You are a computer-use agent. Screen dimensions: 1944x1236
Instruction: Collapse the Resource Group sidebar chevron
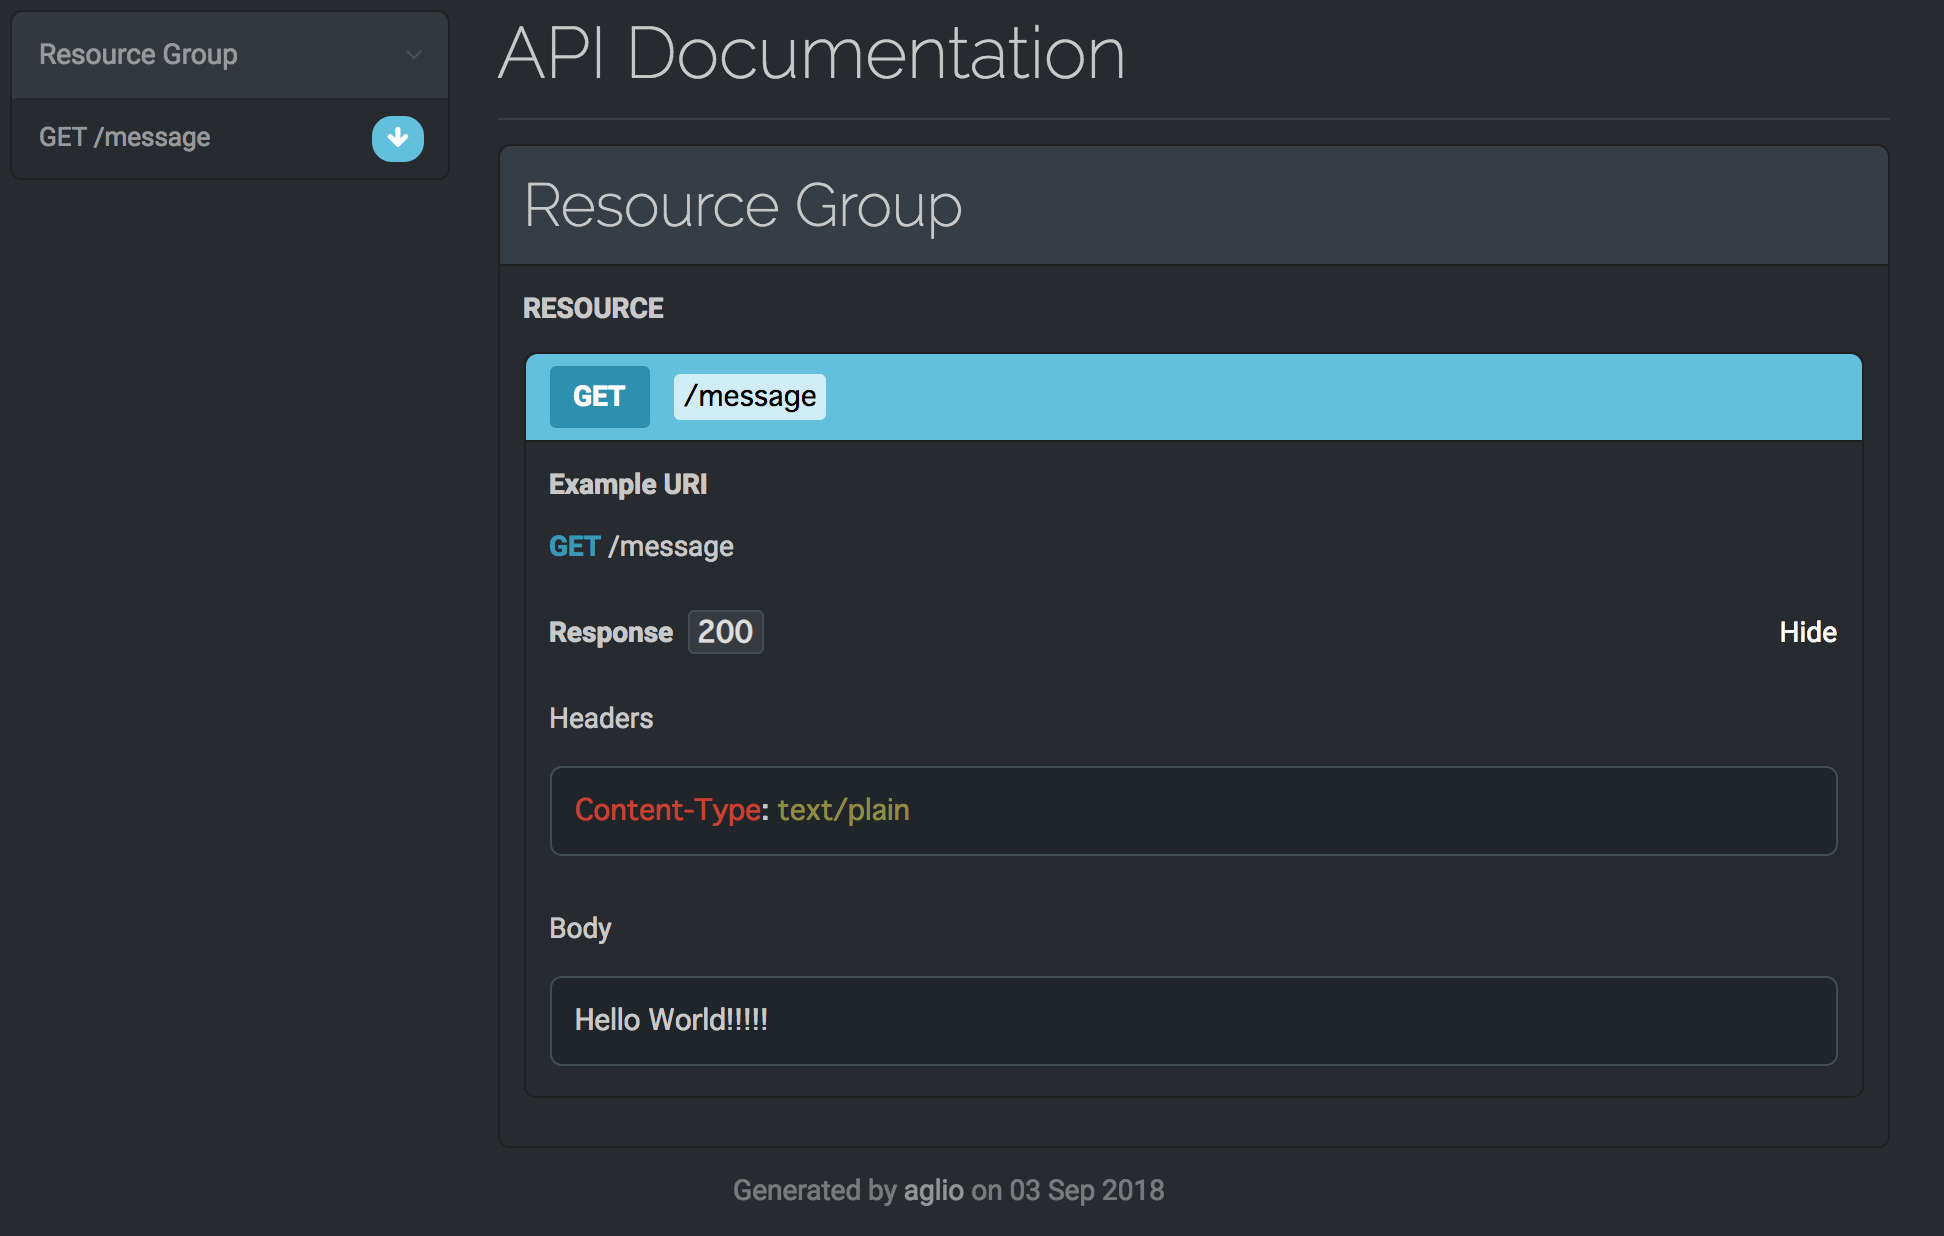(413, 55)
